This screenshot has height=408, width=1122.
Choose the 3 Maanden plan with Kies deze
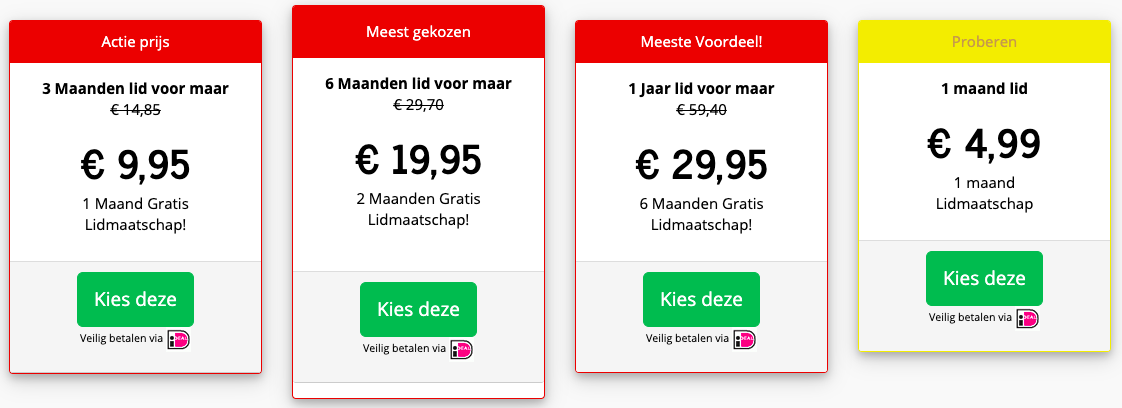(135, 299)
